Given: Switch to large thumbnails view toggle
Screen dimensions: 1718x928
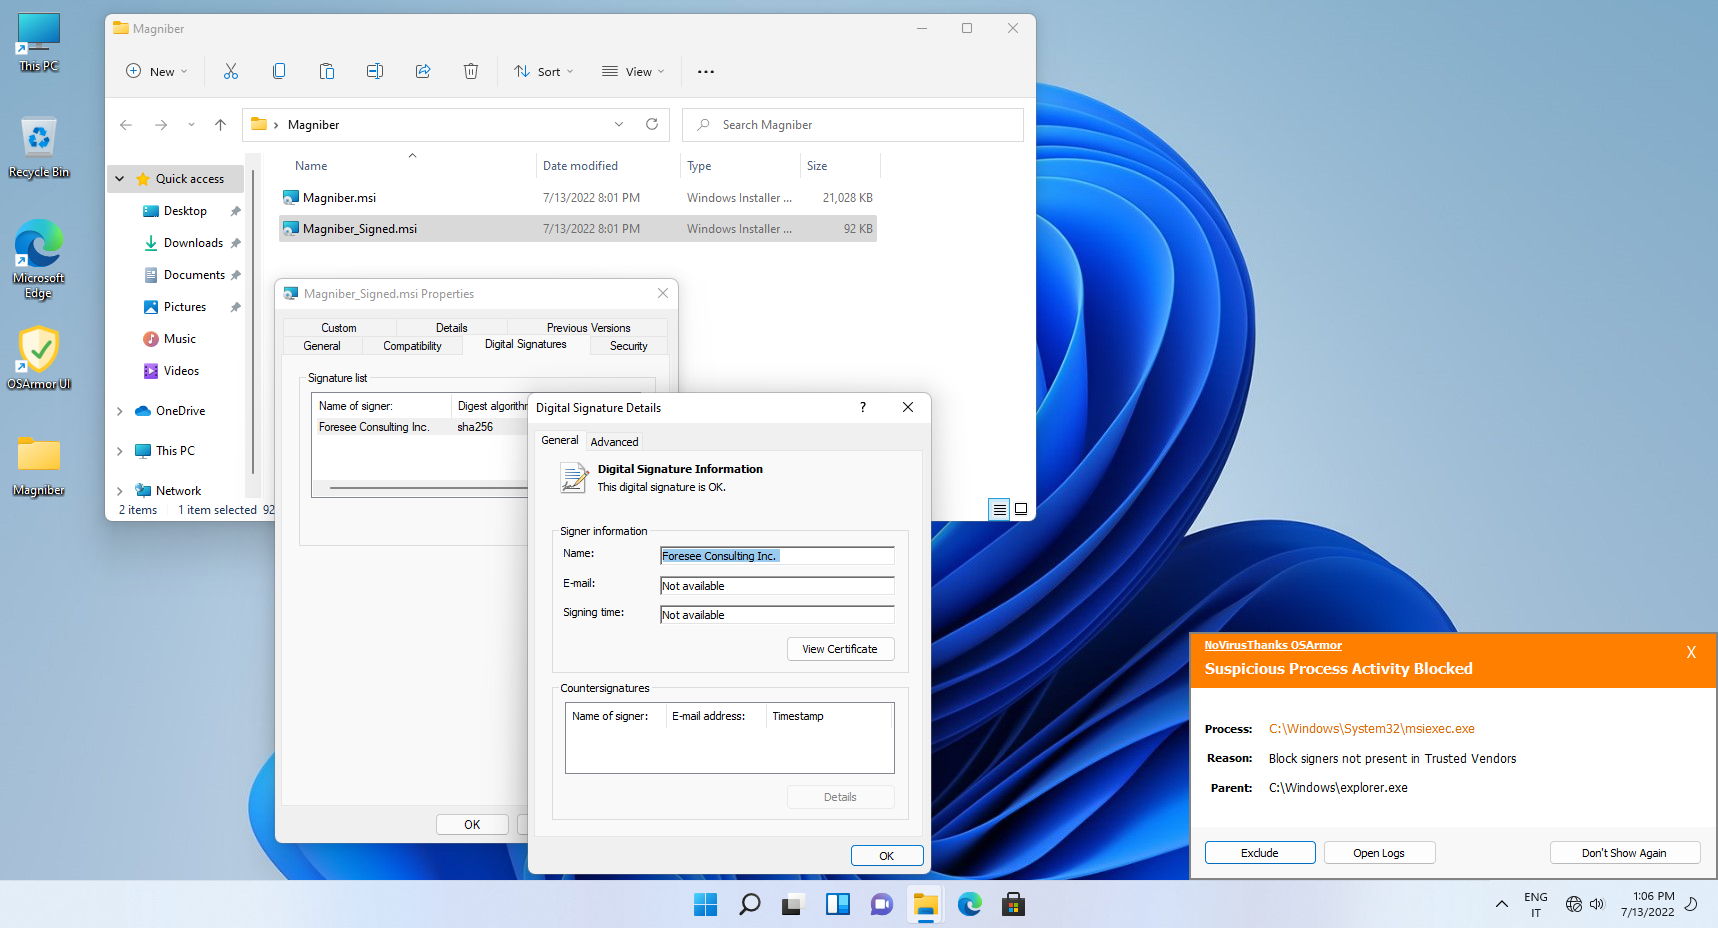Looking at the screenshot, I should (x=1021, y=509).
